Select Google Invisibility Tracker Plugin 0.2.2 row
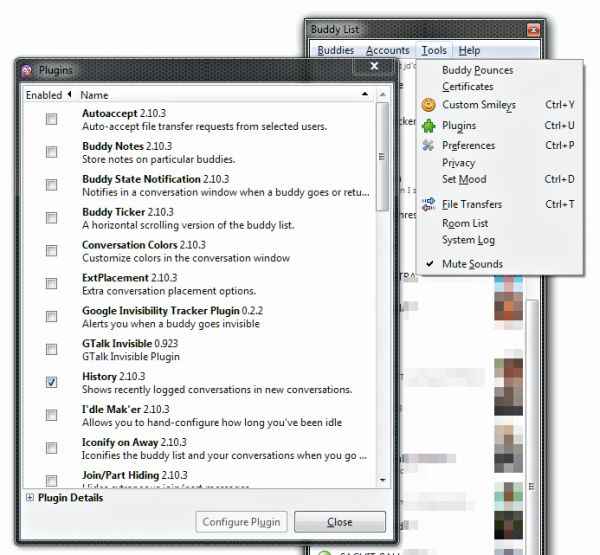 [x=198, y=317]
